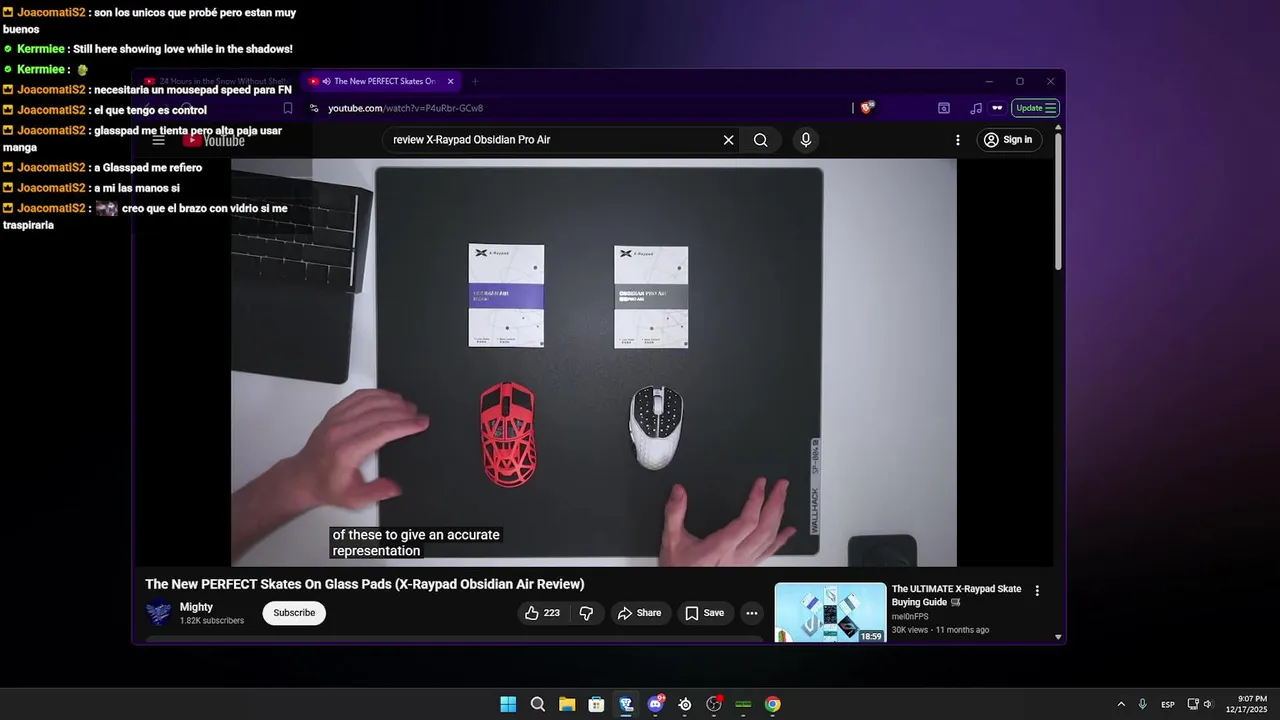Open Windows Start menu

pos(508,704)
